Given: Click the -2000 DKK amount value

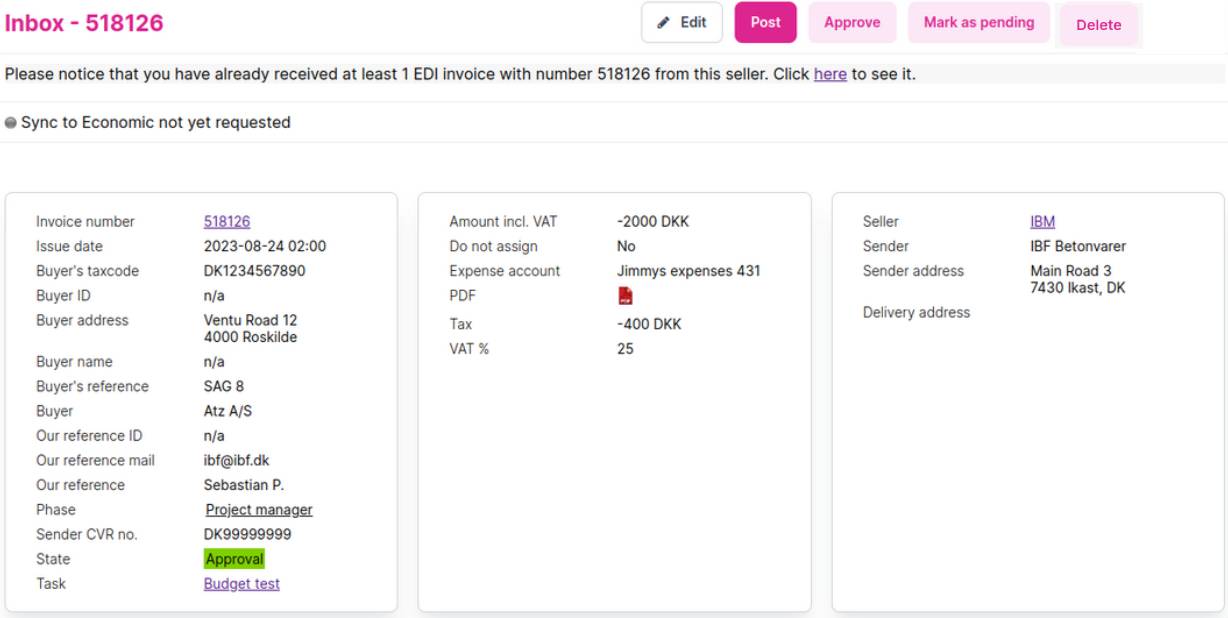Looking at the screenshot, I should [x=653, y=222].
